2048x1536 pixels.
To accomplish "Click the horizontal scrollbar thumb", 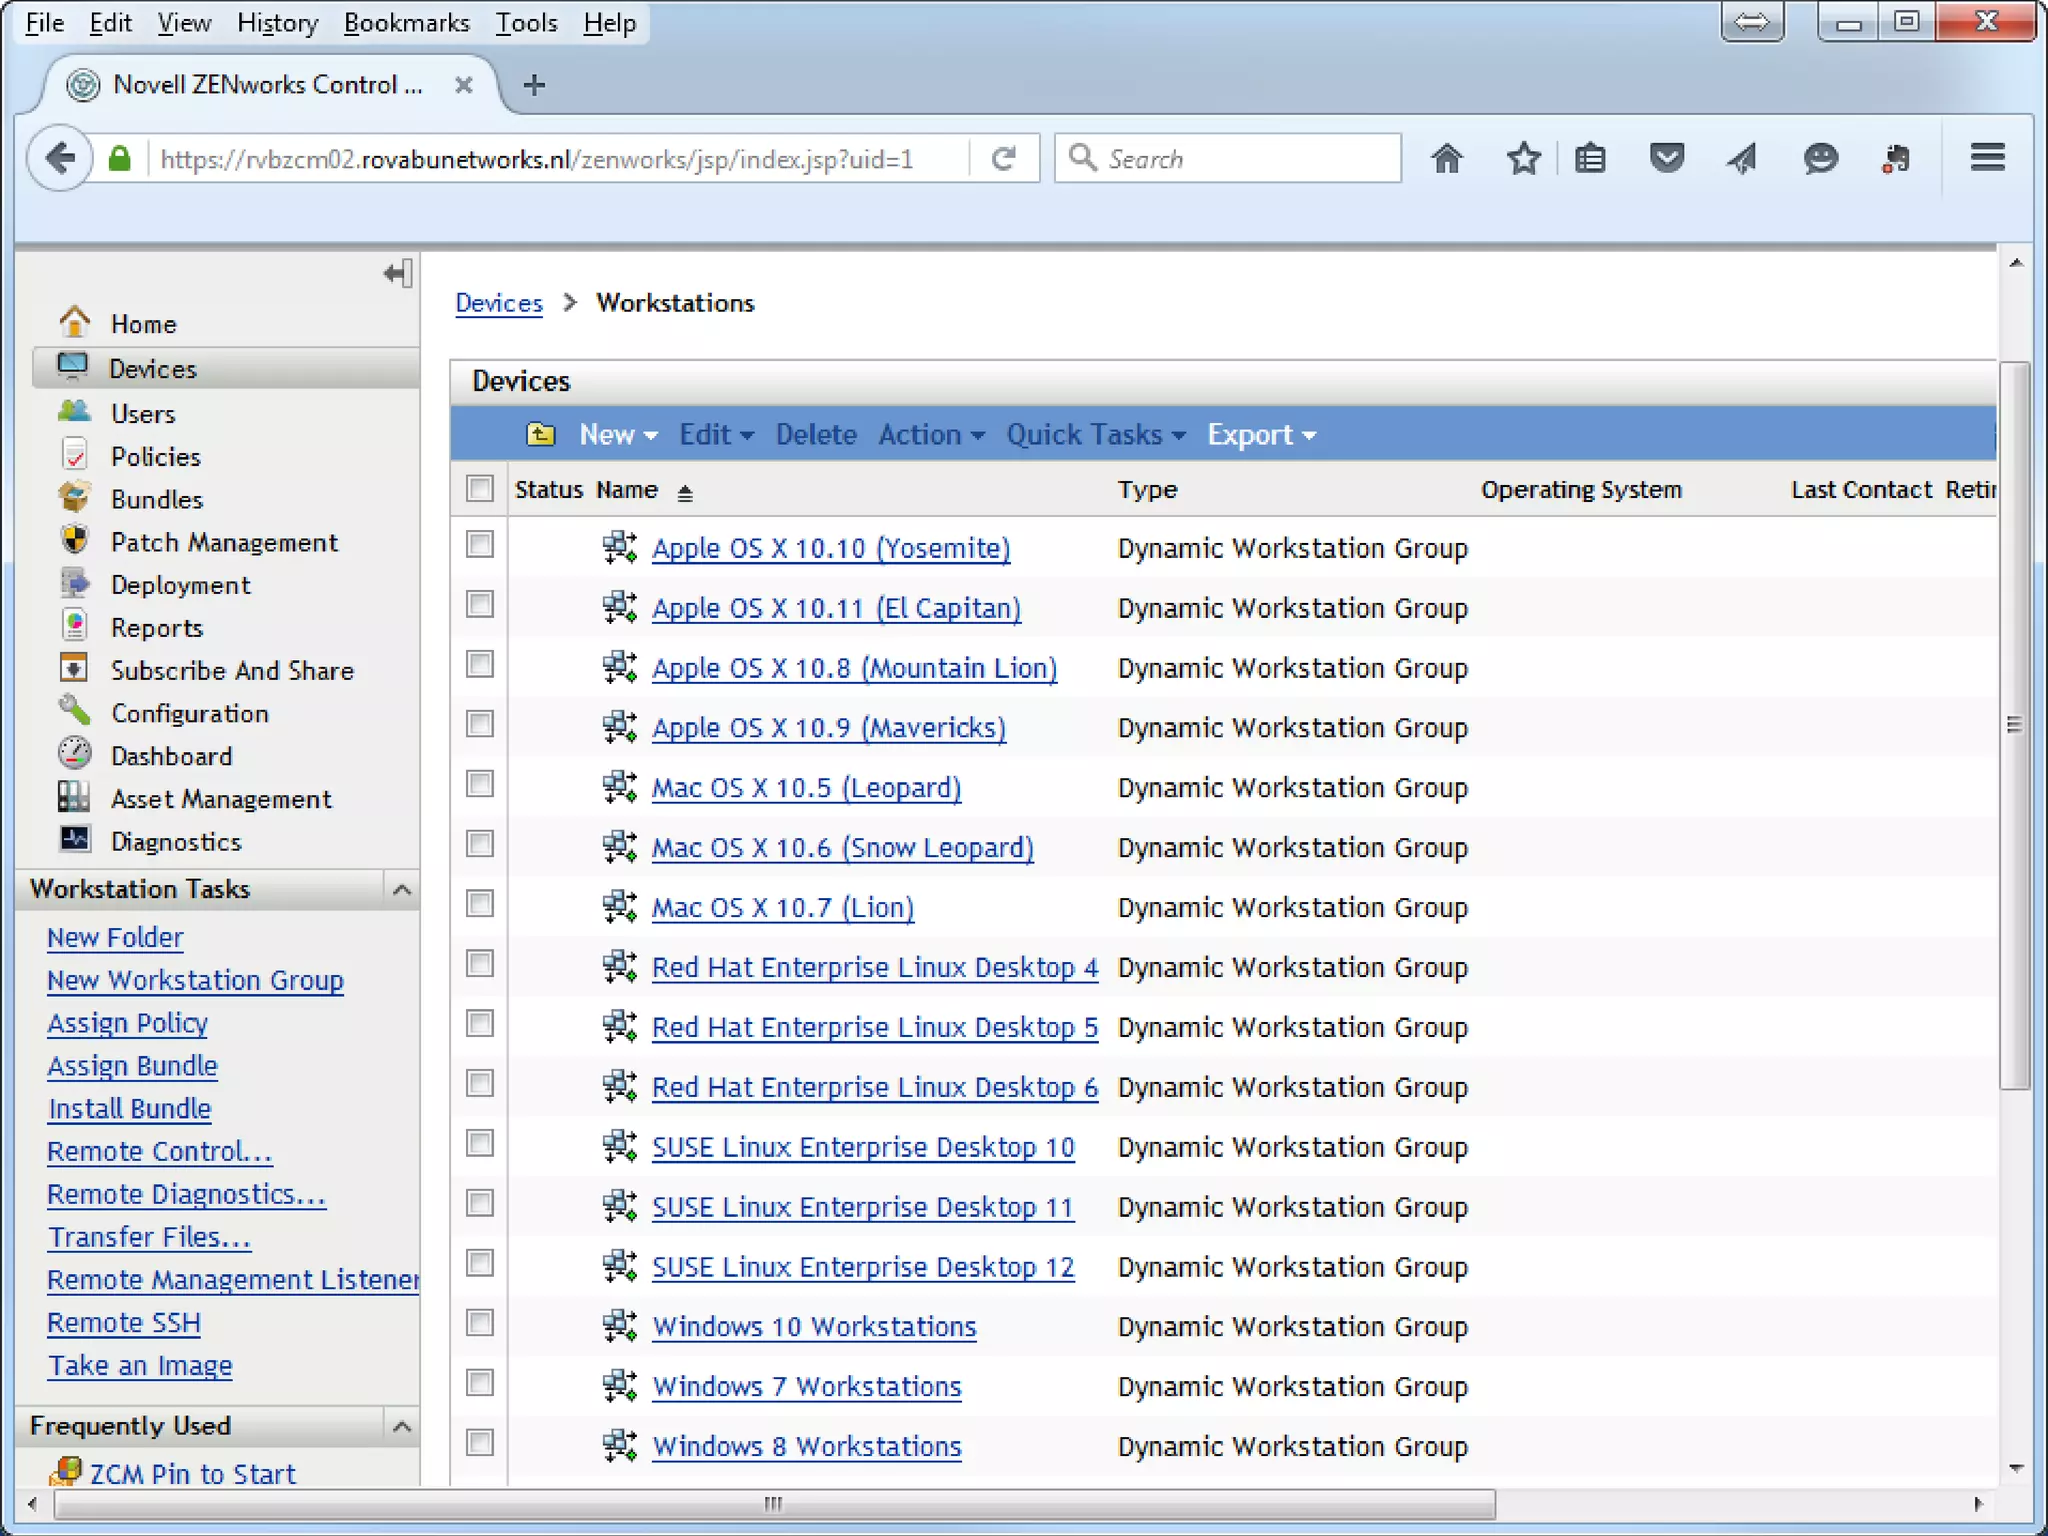I will point(775,1503).
